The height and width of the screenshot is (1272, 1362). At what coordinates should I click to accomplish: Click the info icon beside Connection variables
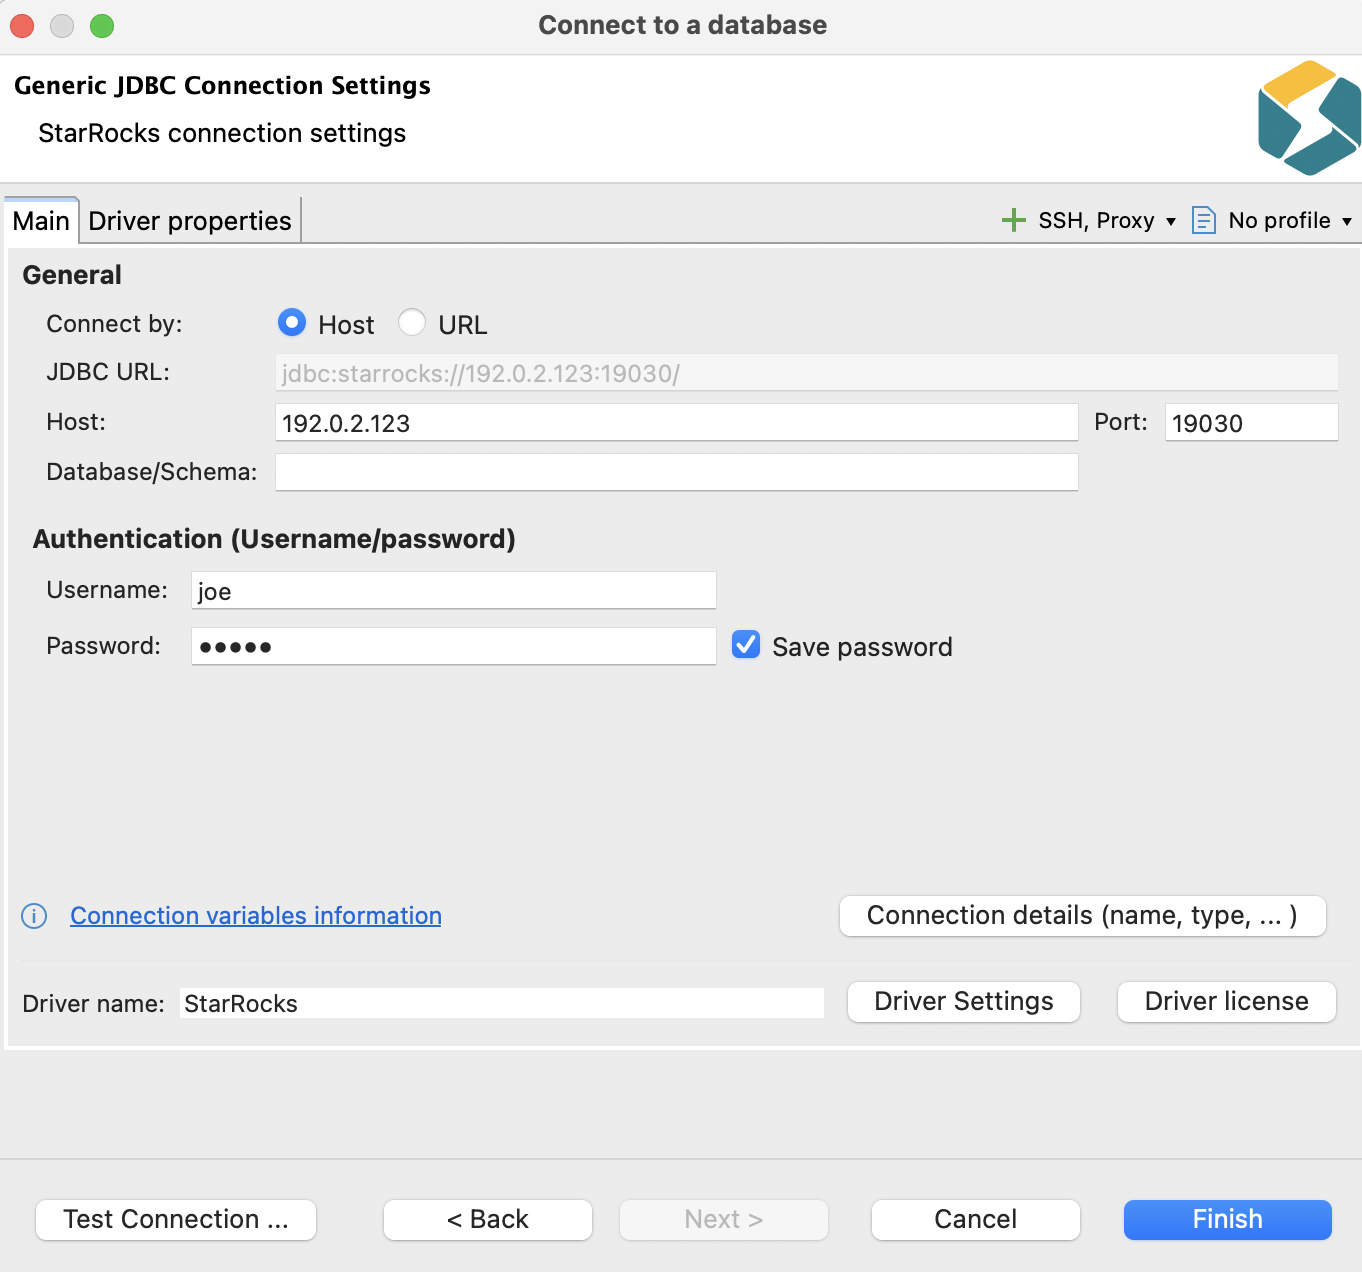pyautogui.click(x=34, y=916)
